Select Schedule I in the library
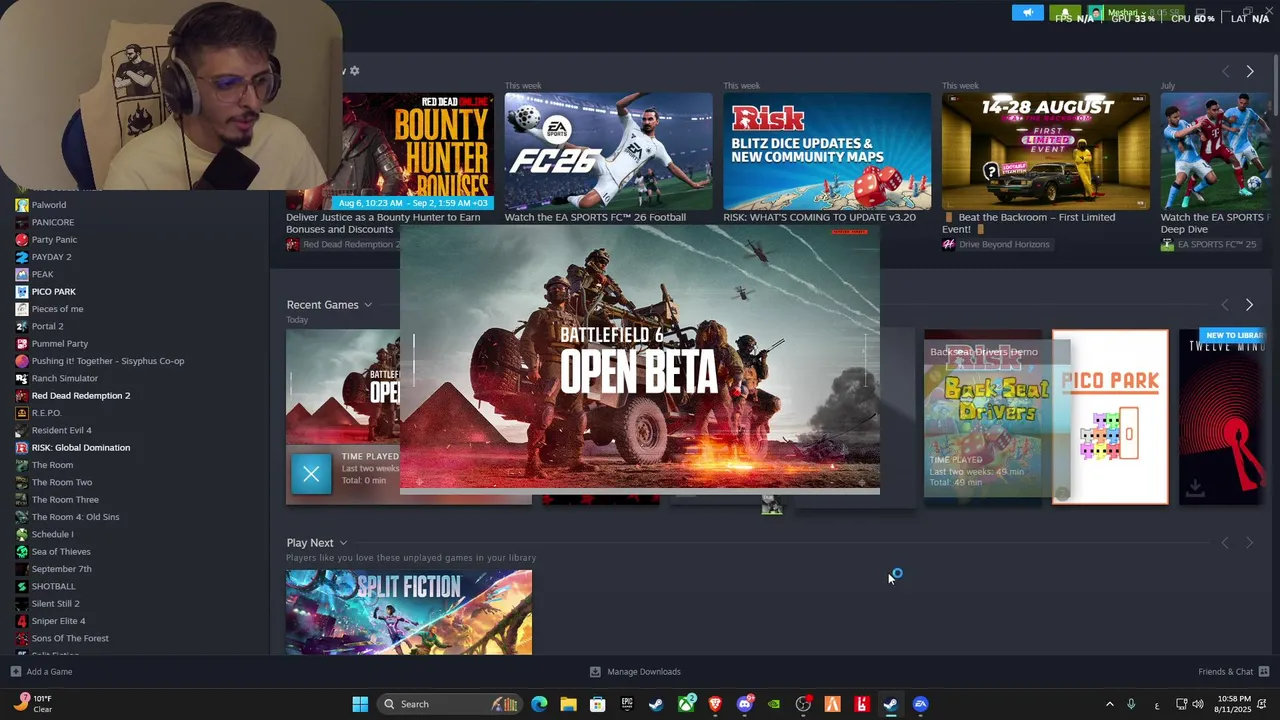The width and height of the screenshot is (1280, 720). (52, 534)
